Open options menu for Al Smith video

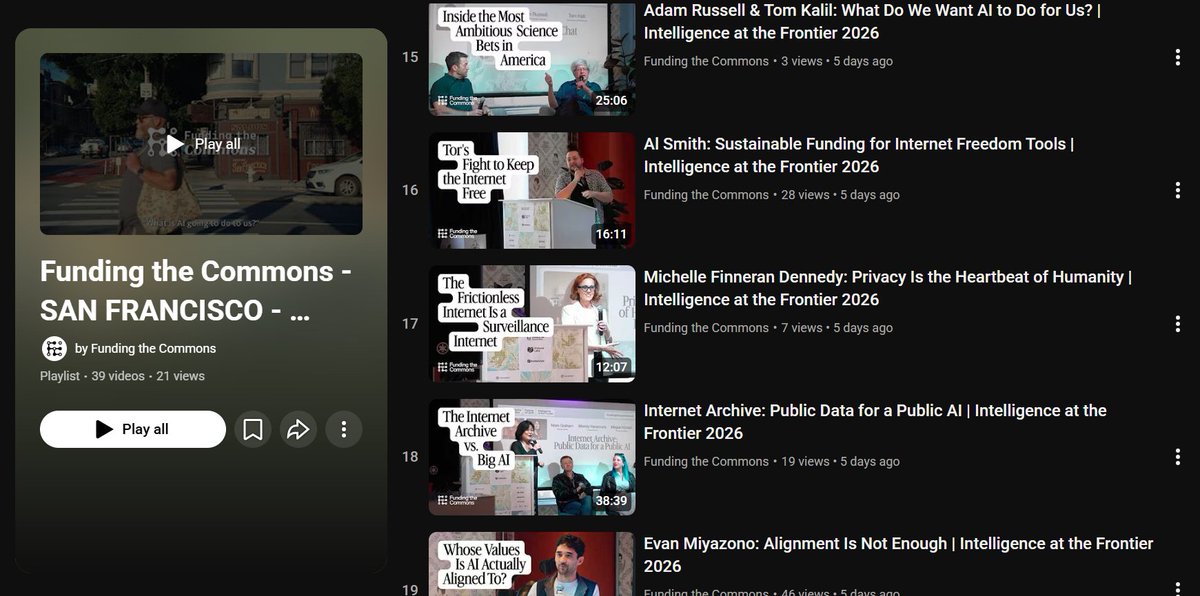[1177, 190]
